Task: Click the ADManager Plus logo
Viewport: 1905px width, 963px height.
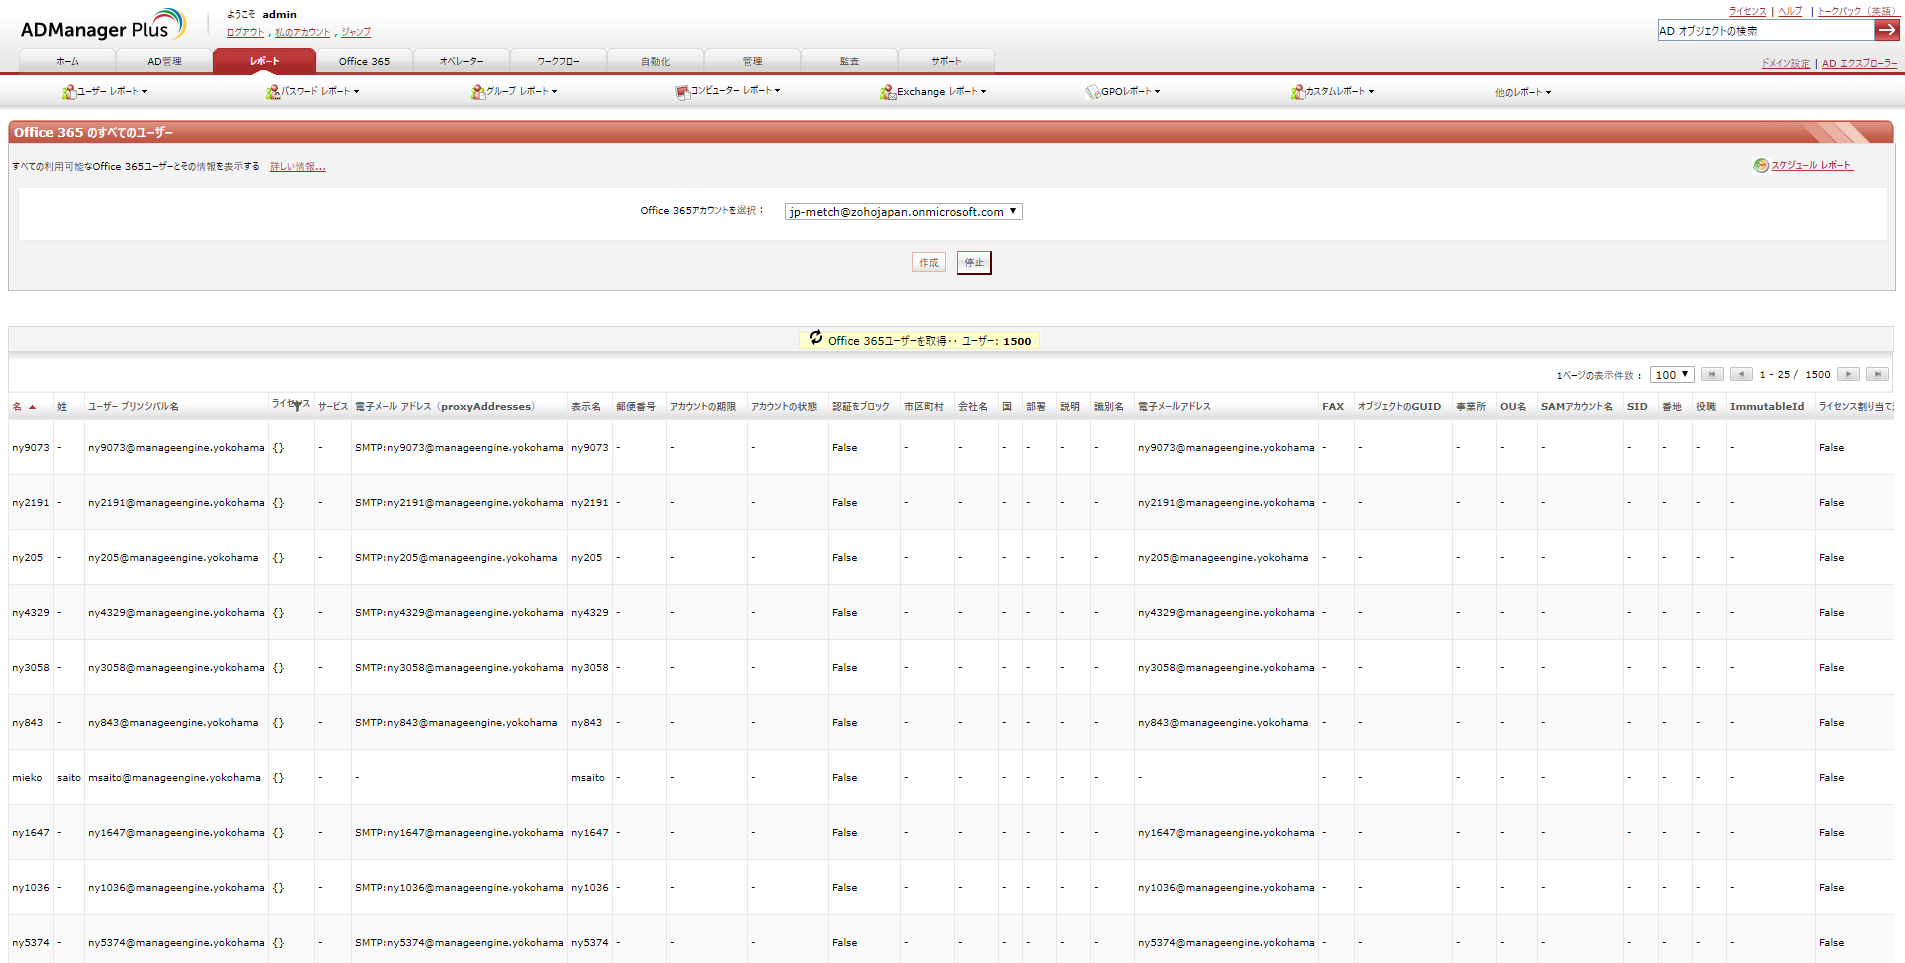Action: tap(103, 26)
